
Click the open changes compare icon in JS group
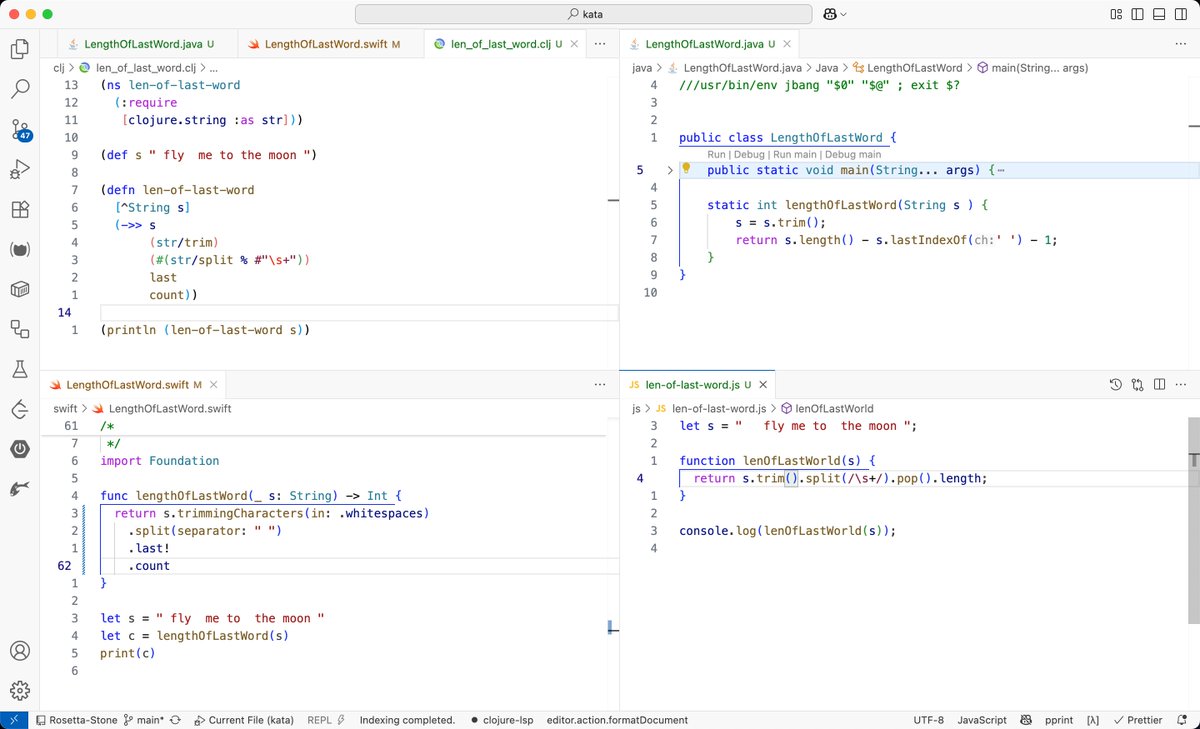click(1138, 384)
